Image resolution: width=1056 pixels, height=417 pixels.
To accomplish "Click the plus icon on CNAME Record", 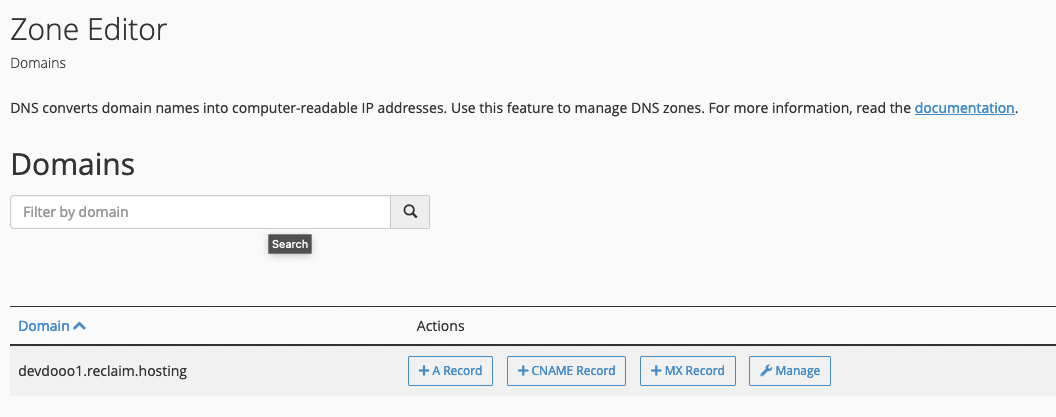I will point(523,371).
